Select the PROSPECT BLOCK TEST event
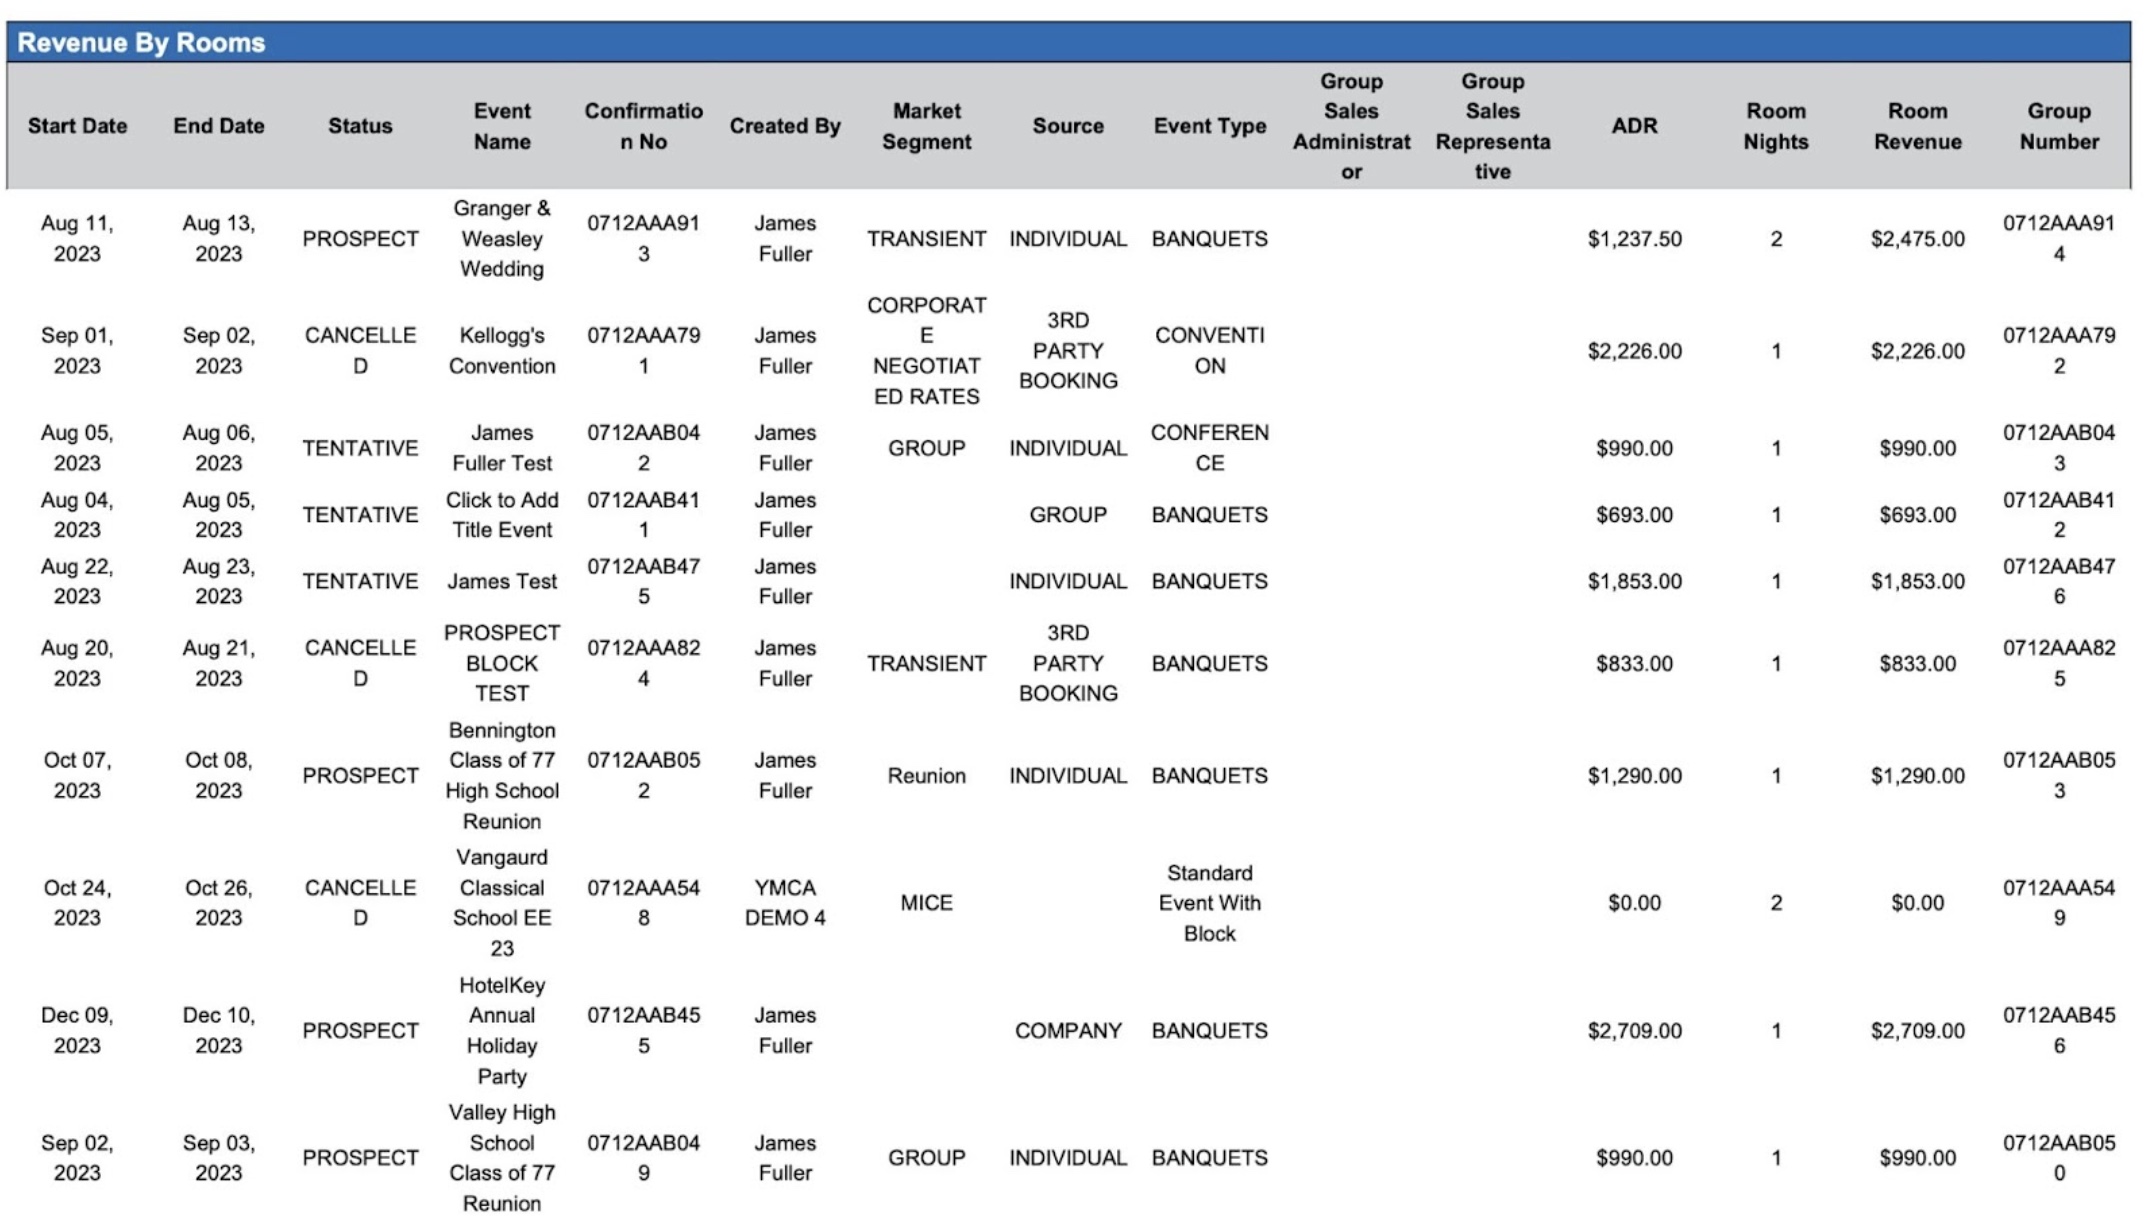 tap(501, 663)
